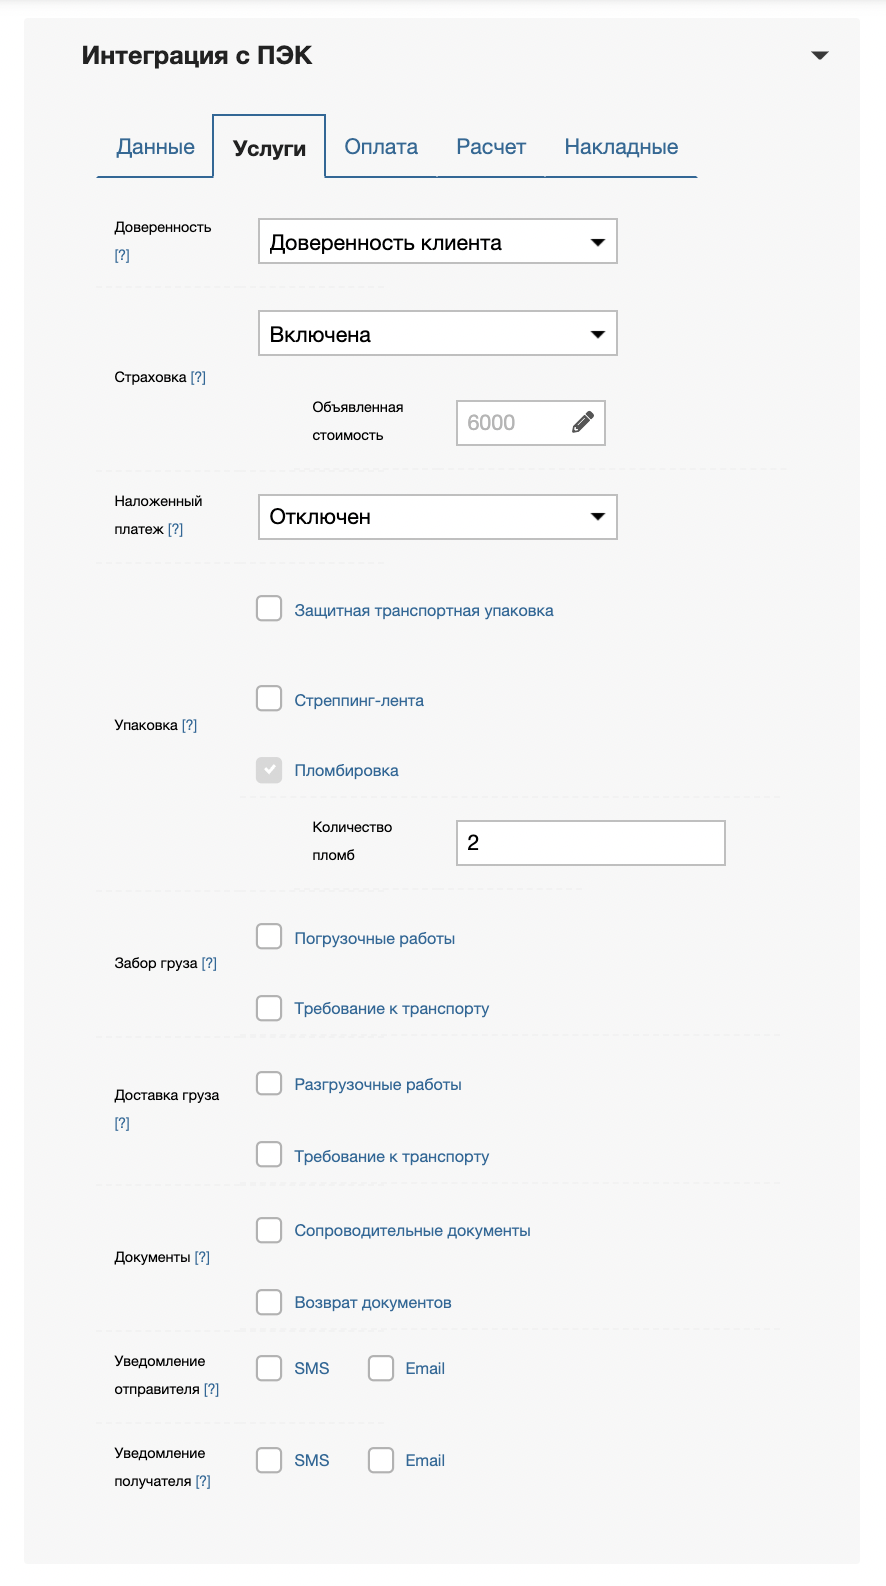The height and width of the screenshot is (1586, 886).
Task: Click the Количество пломб input field
Action: pos(590,843)
